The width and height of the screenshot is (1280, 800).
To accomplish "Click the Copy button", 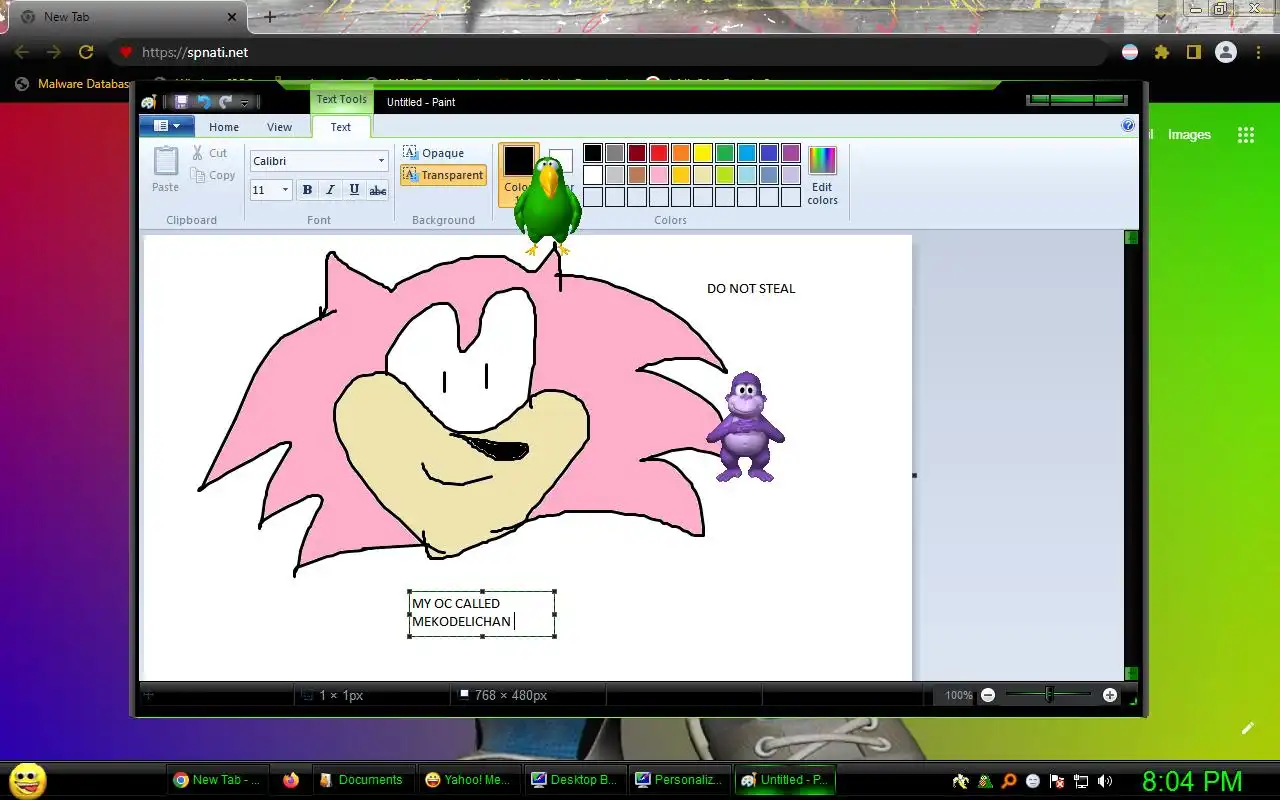I will pos(213,175).
